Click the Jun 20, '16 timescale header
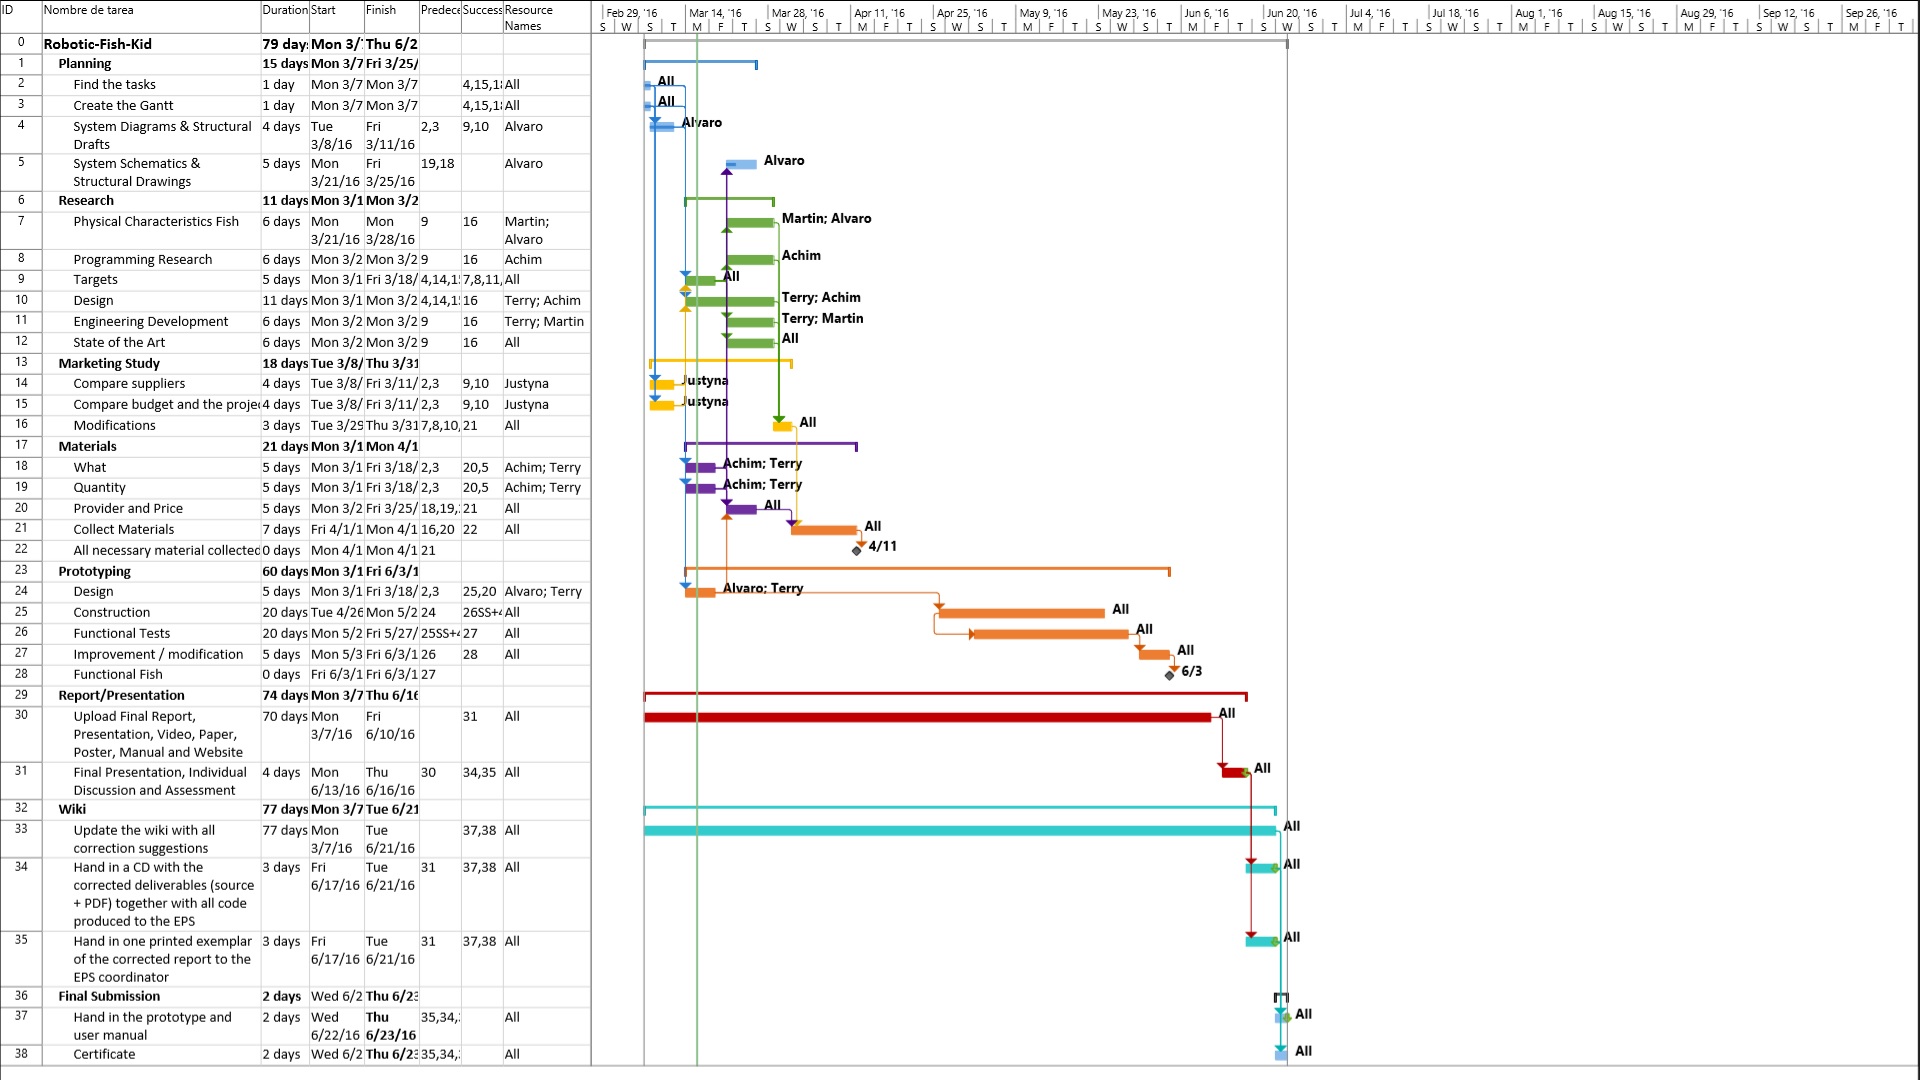 [x=1292, y=13]
